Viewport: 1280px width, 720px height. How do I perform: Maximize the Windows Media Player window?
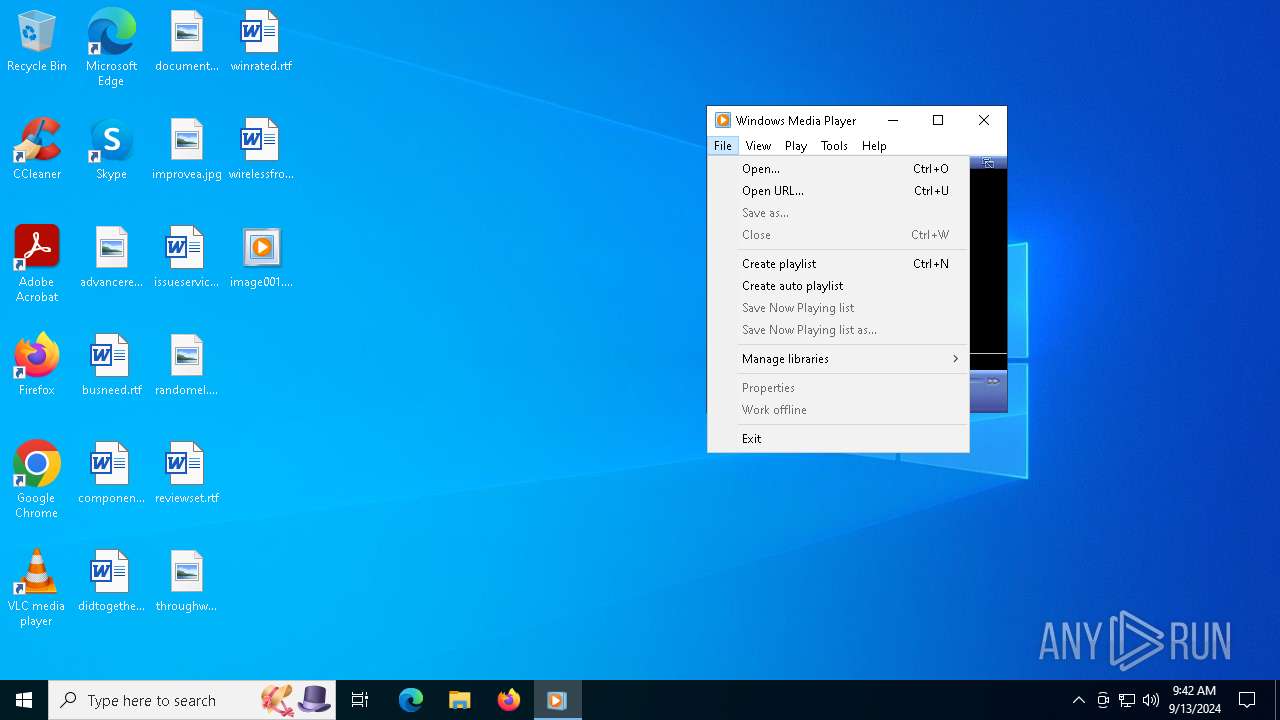click(938, 120)
